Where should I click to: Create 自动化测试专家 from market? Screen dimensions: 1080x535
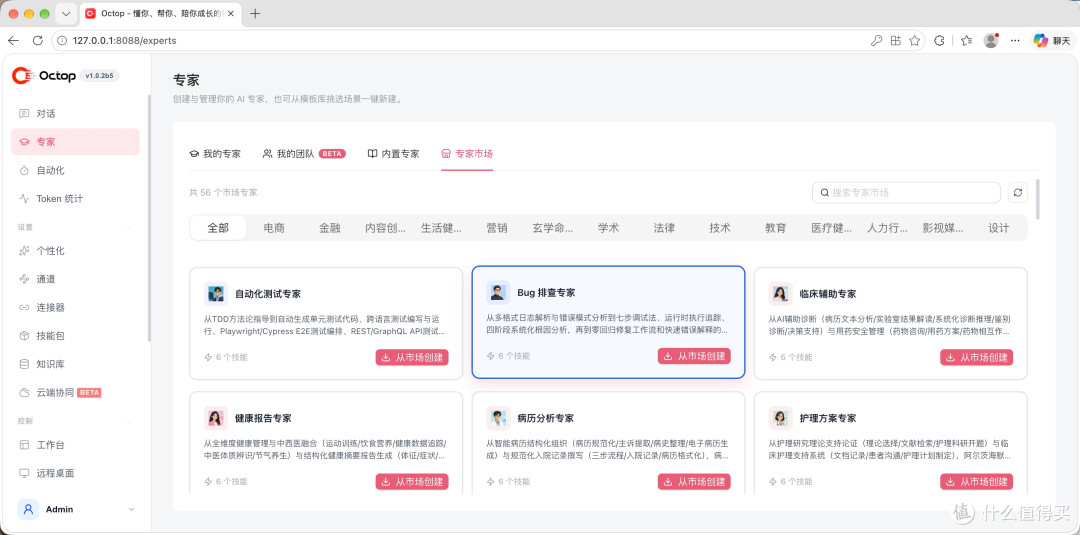[x=412, y=357]
